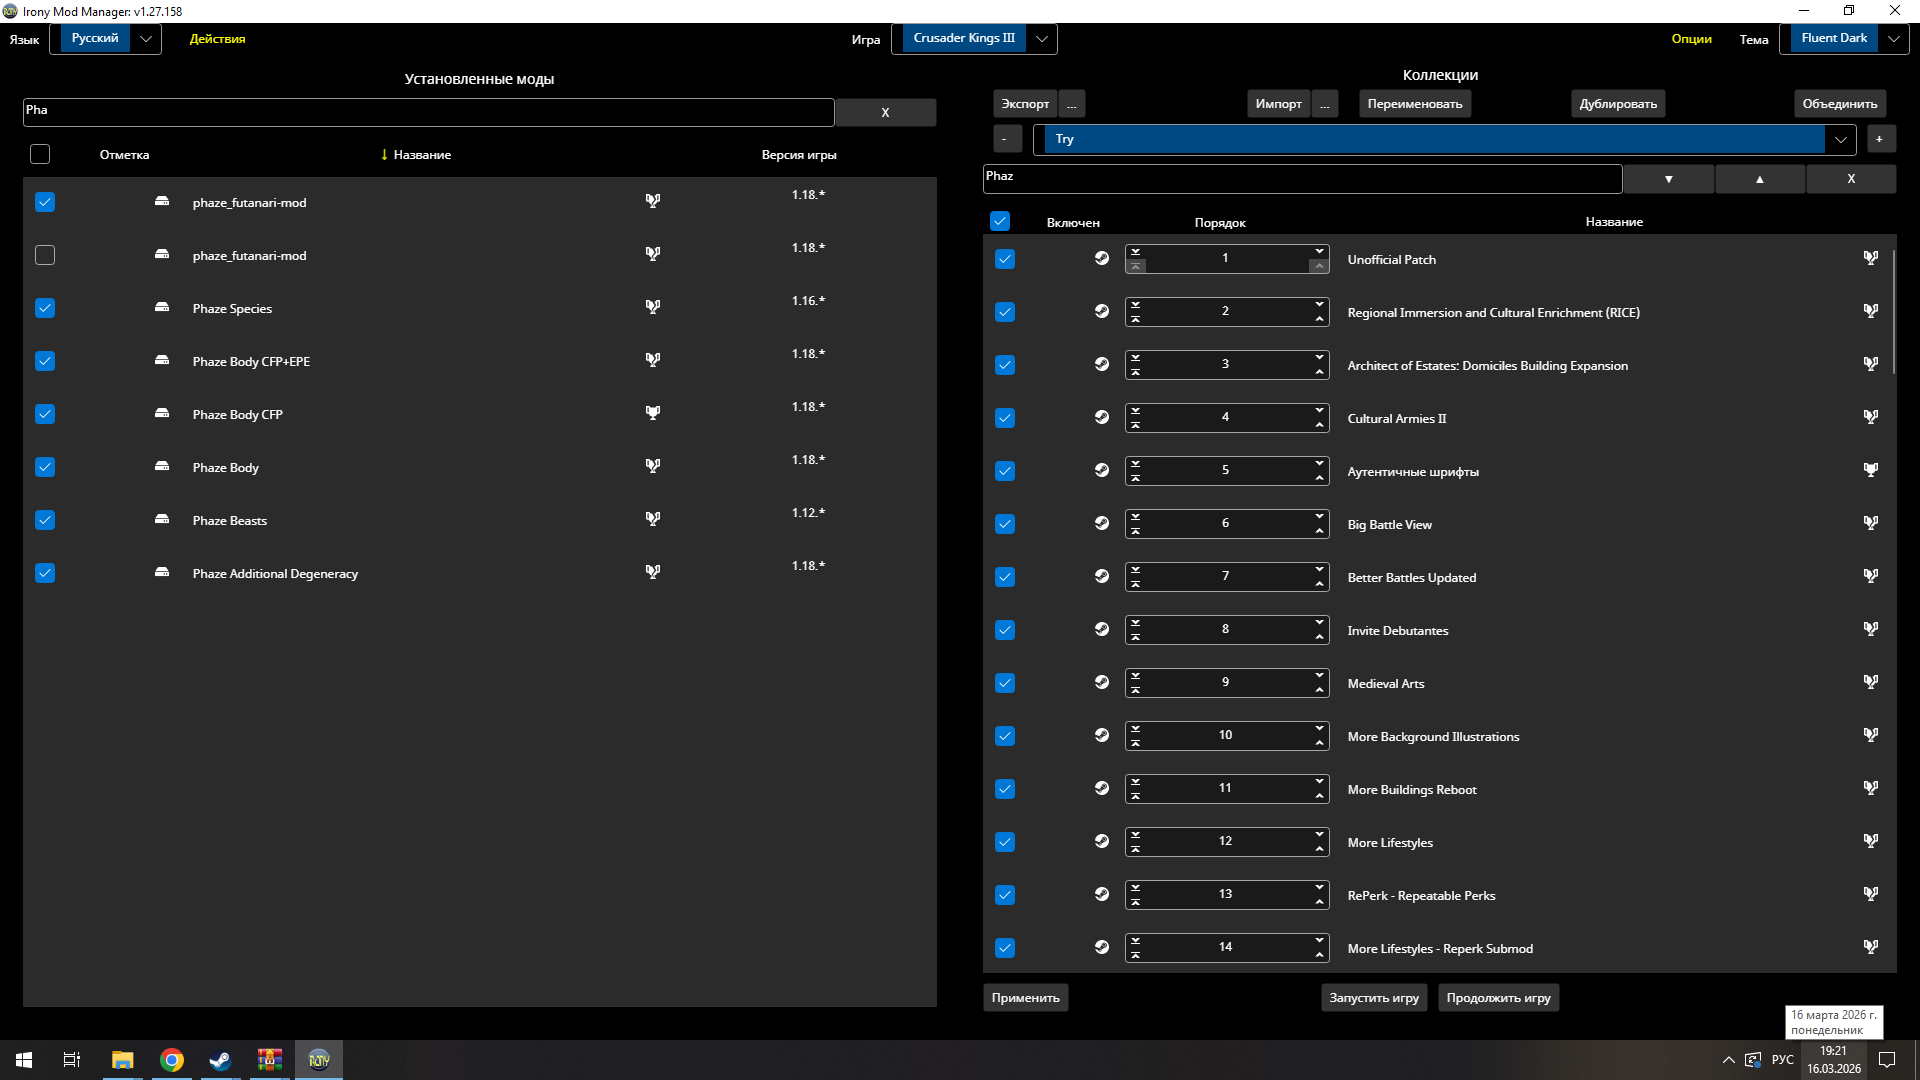Click the Steam source icon for Invite Debutantes
The height and width of the screenshot is (1080, 1920).
click(x=1102, y=629)
